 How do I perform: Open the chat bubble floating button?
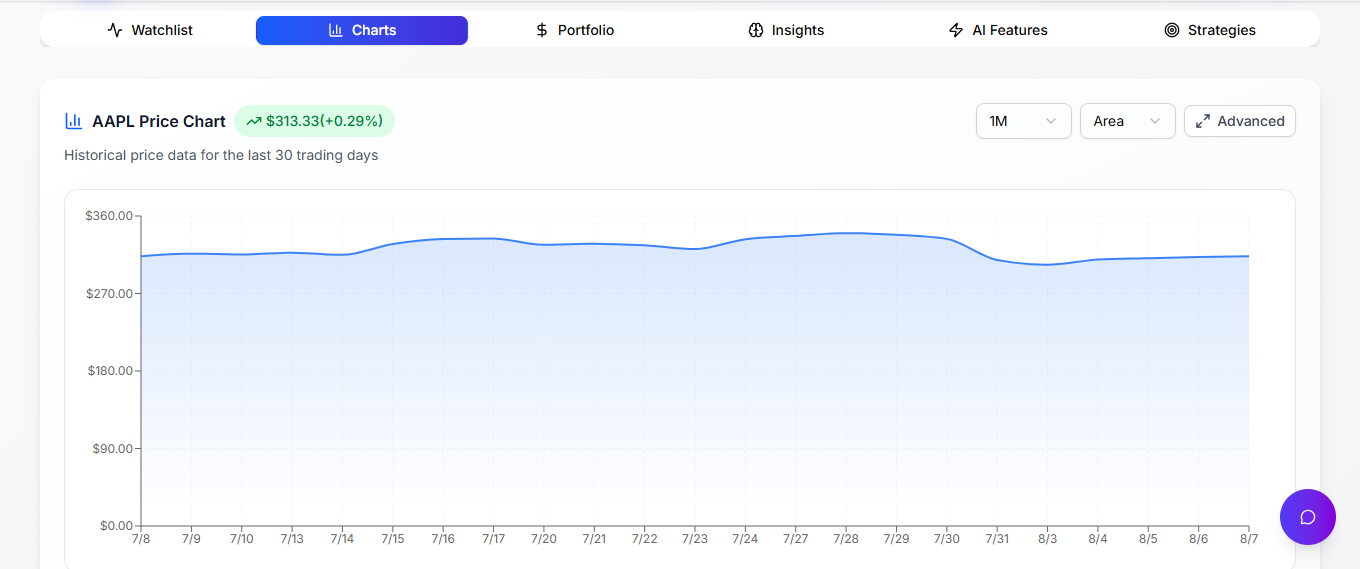point(1308,517)
